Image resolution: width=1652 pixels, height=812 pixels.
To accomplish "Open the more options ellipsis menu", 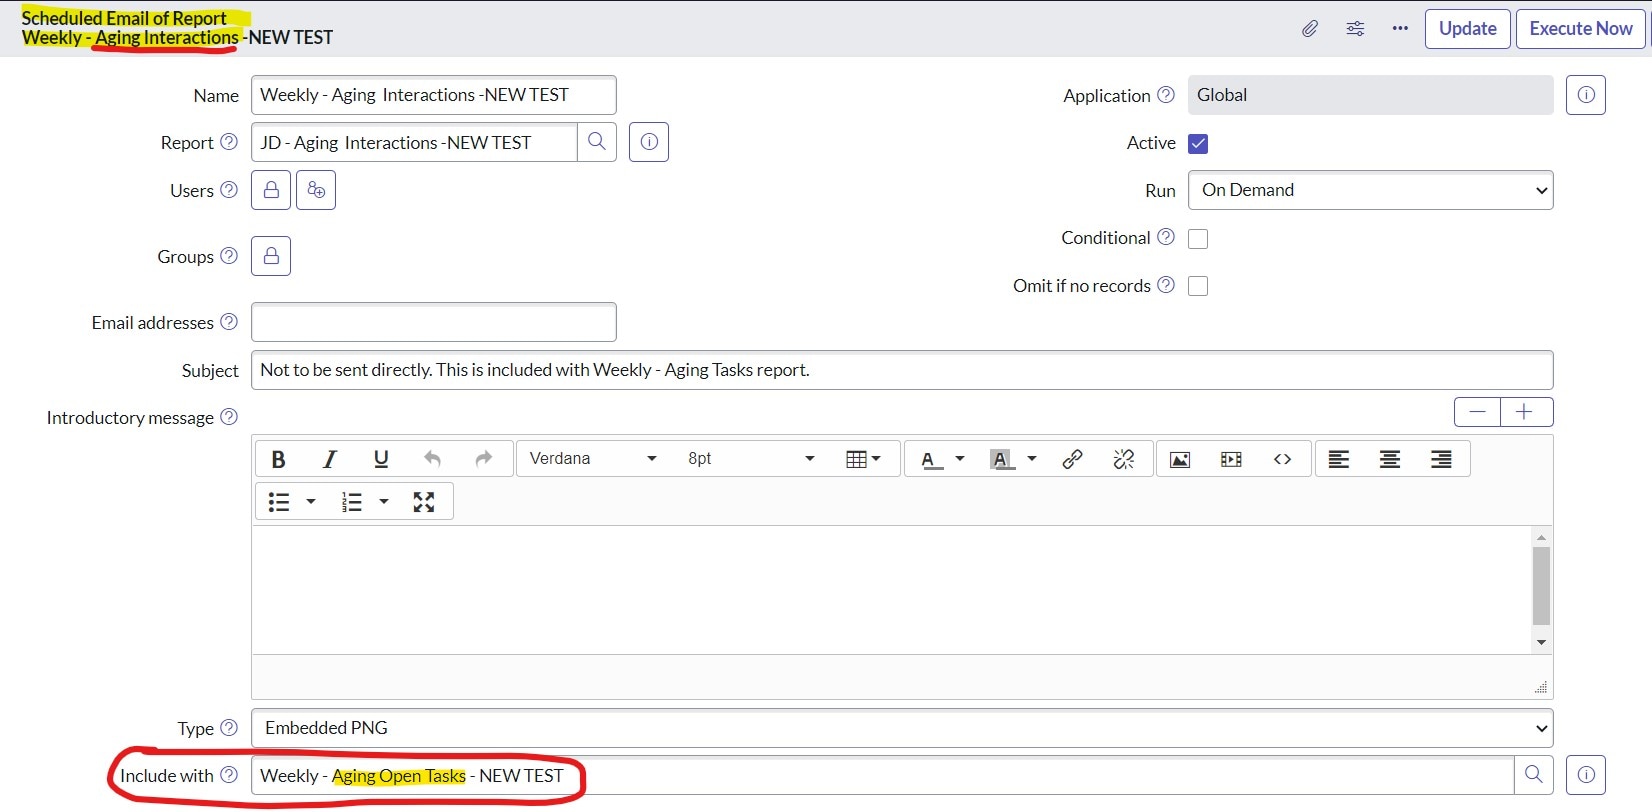I will [1400, 29].
